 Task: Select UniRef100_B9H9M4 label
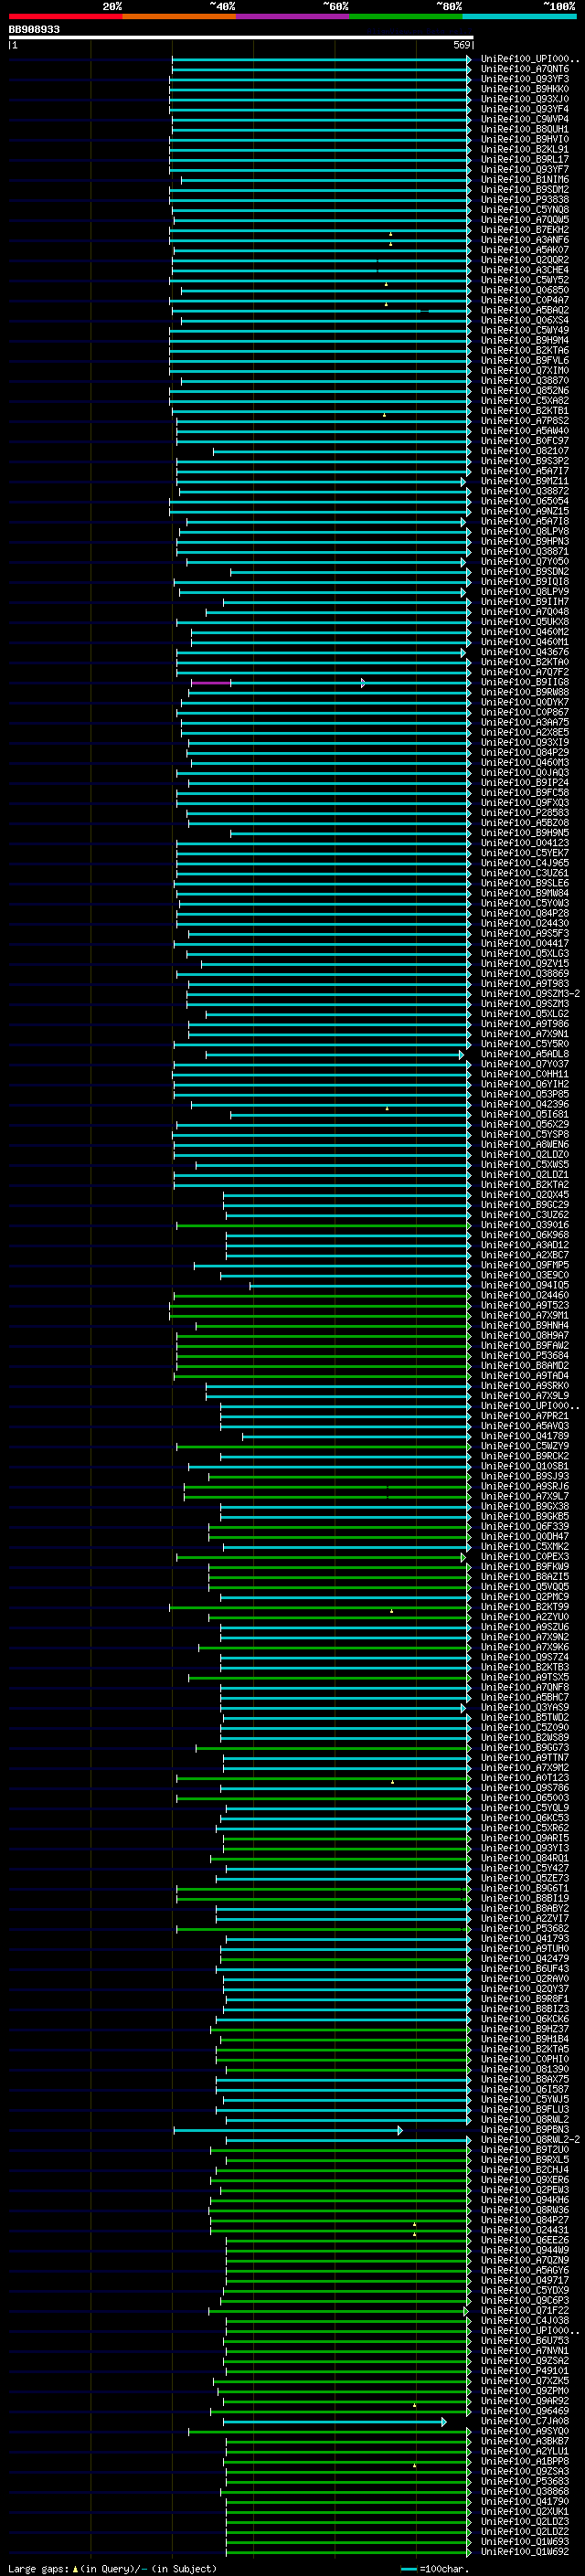coord(525,340)
